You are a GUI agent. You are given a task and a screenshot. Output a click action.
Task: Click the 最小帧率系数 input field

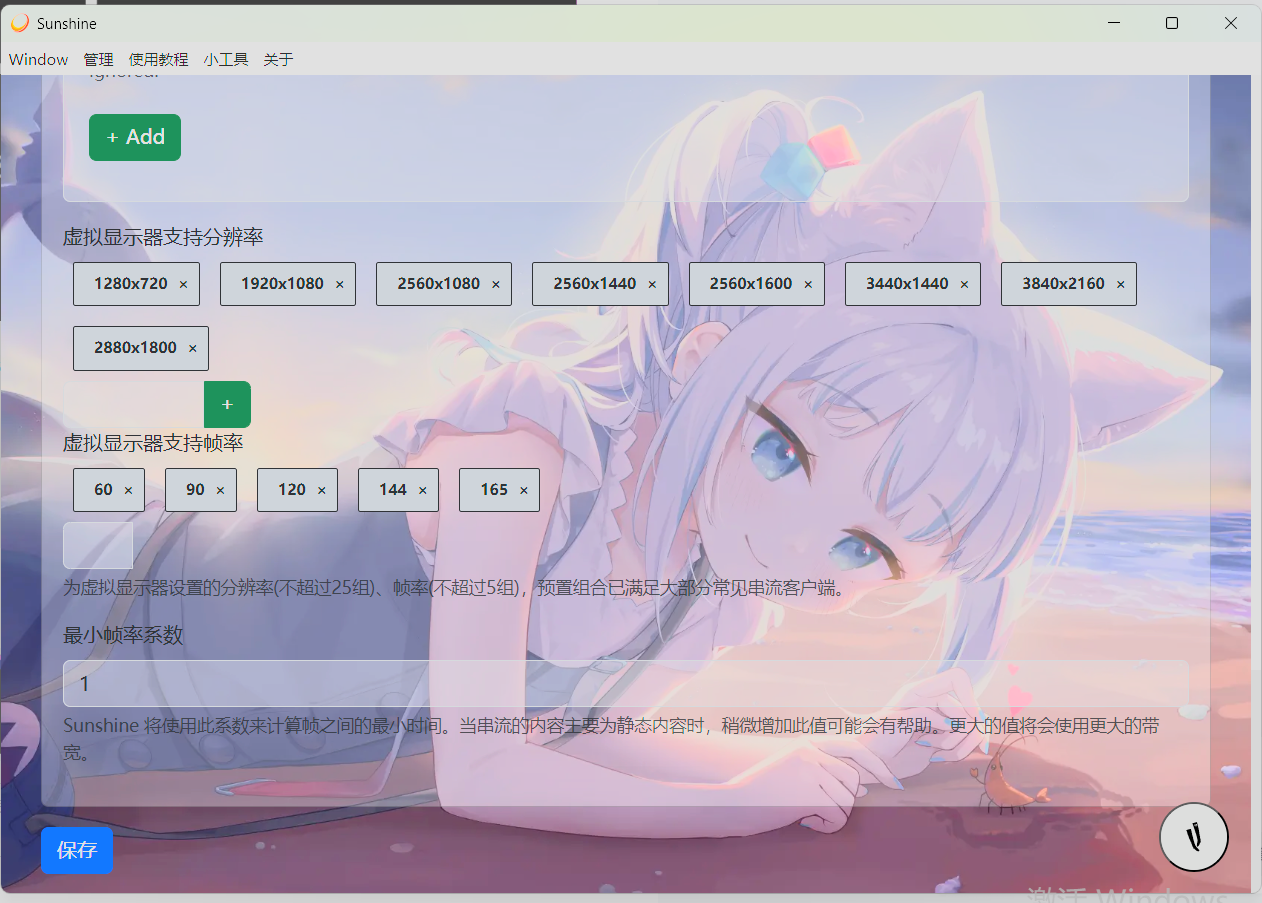pos(626,684)
